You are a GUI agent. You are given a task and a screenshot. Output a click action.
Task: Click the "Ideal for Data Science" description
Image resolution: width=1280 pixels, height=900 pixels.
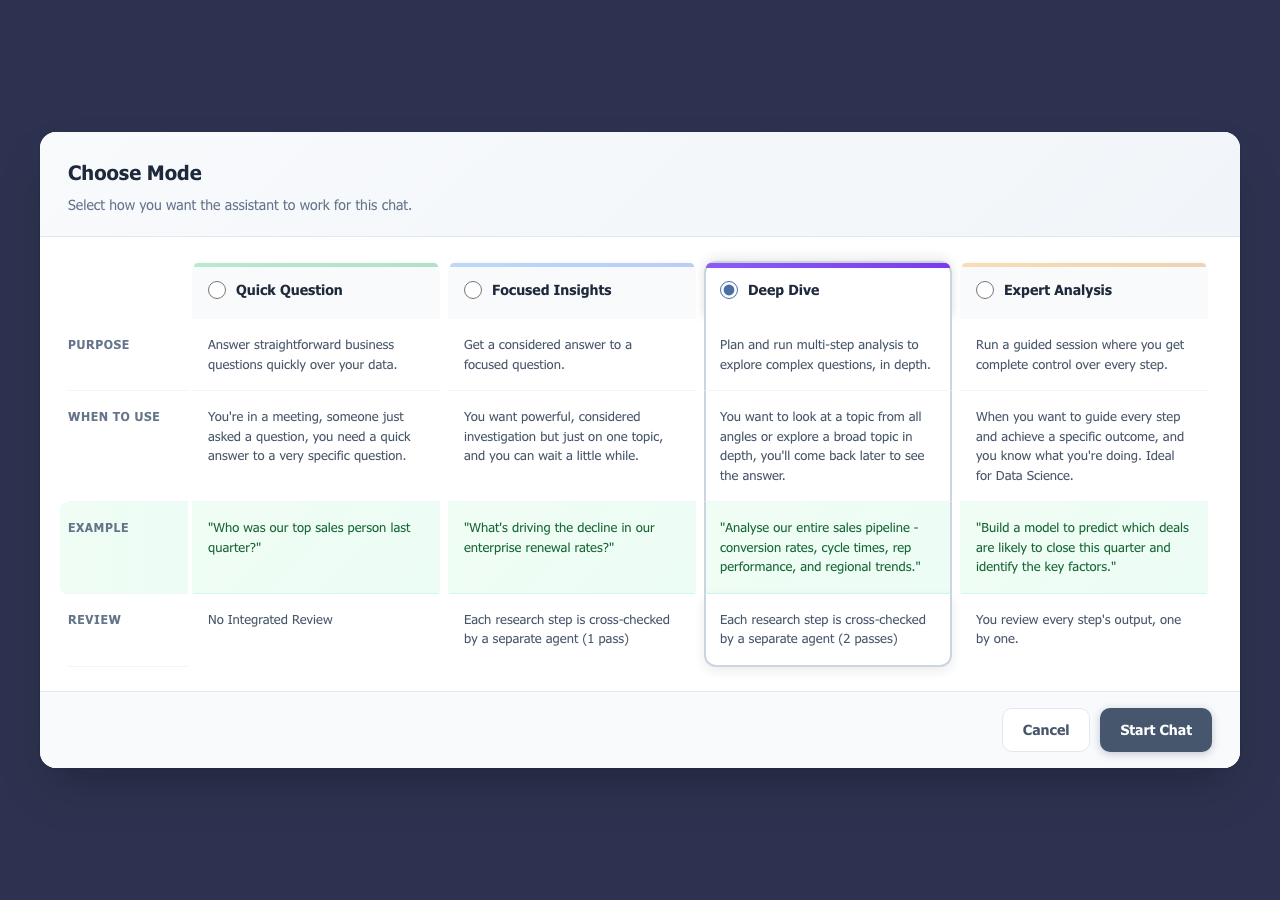click(x=1080, y=446)
